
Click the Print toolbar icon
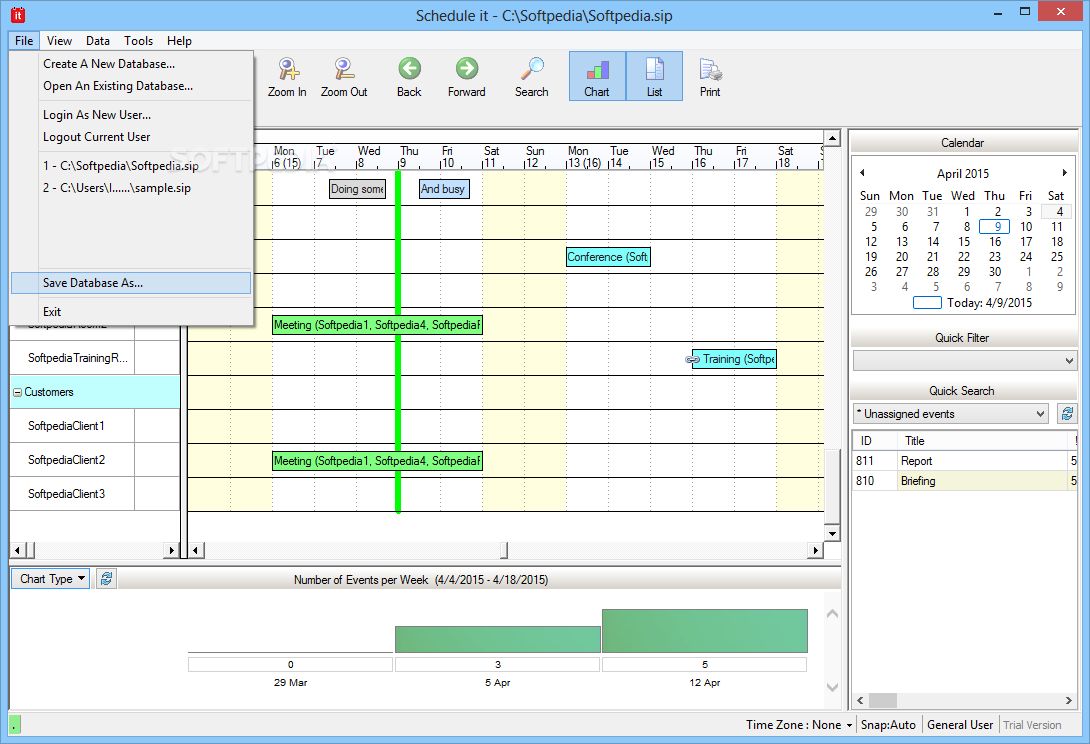point(710,77)
